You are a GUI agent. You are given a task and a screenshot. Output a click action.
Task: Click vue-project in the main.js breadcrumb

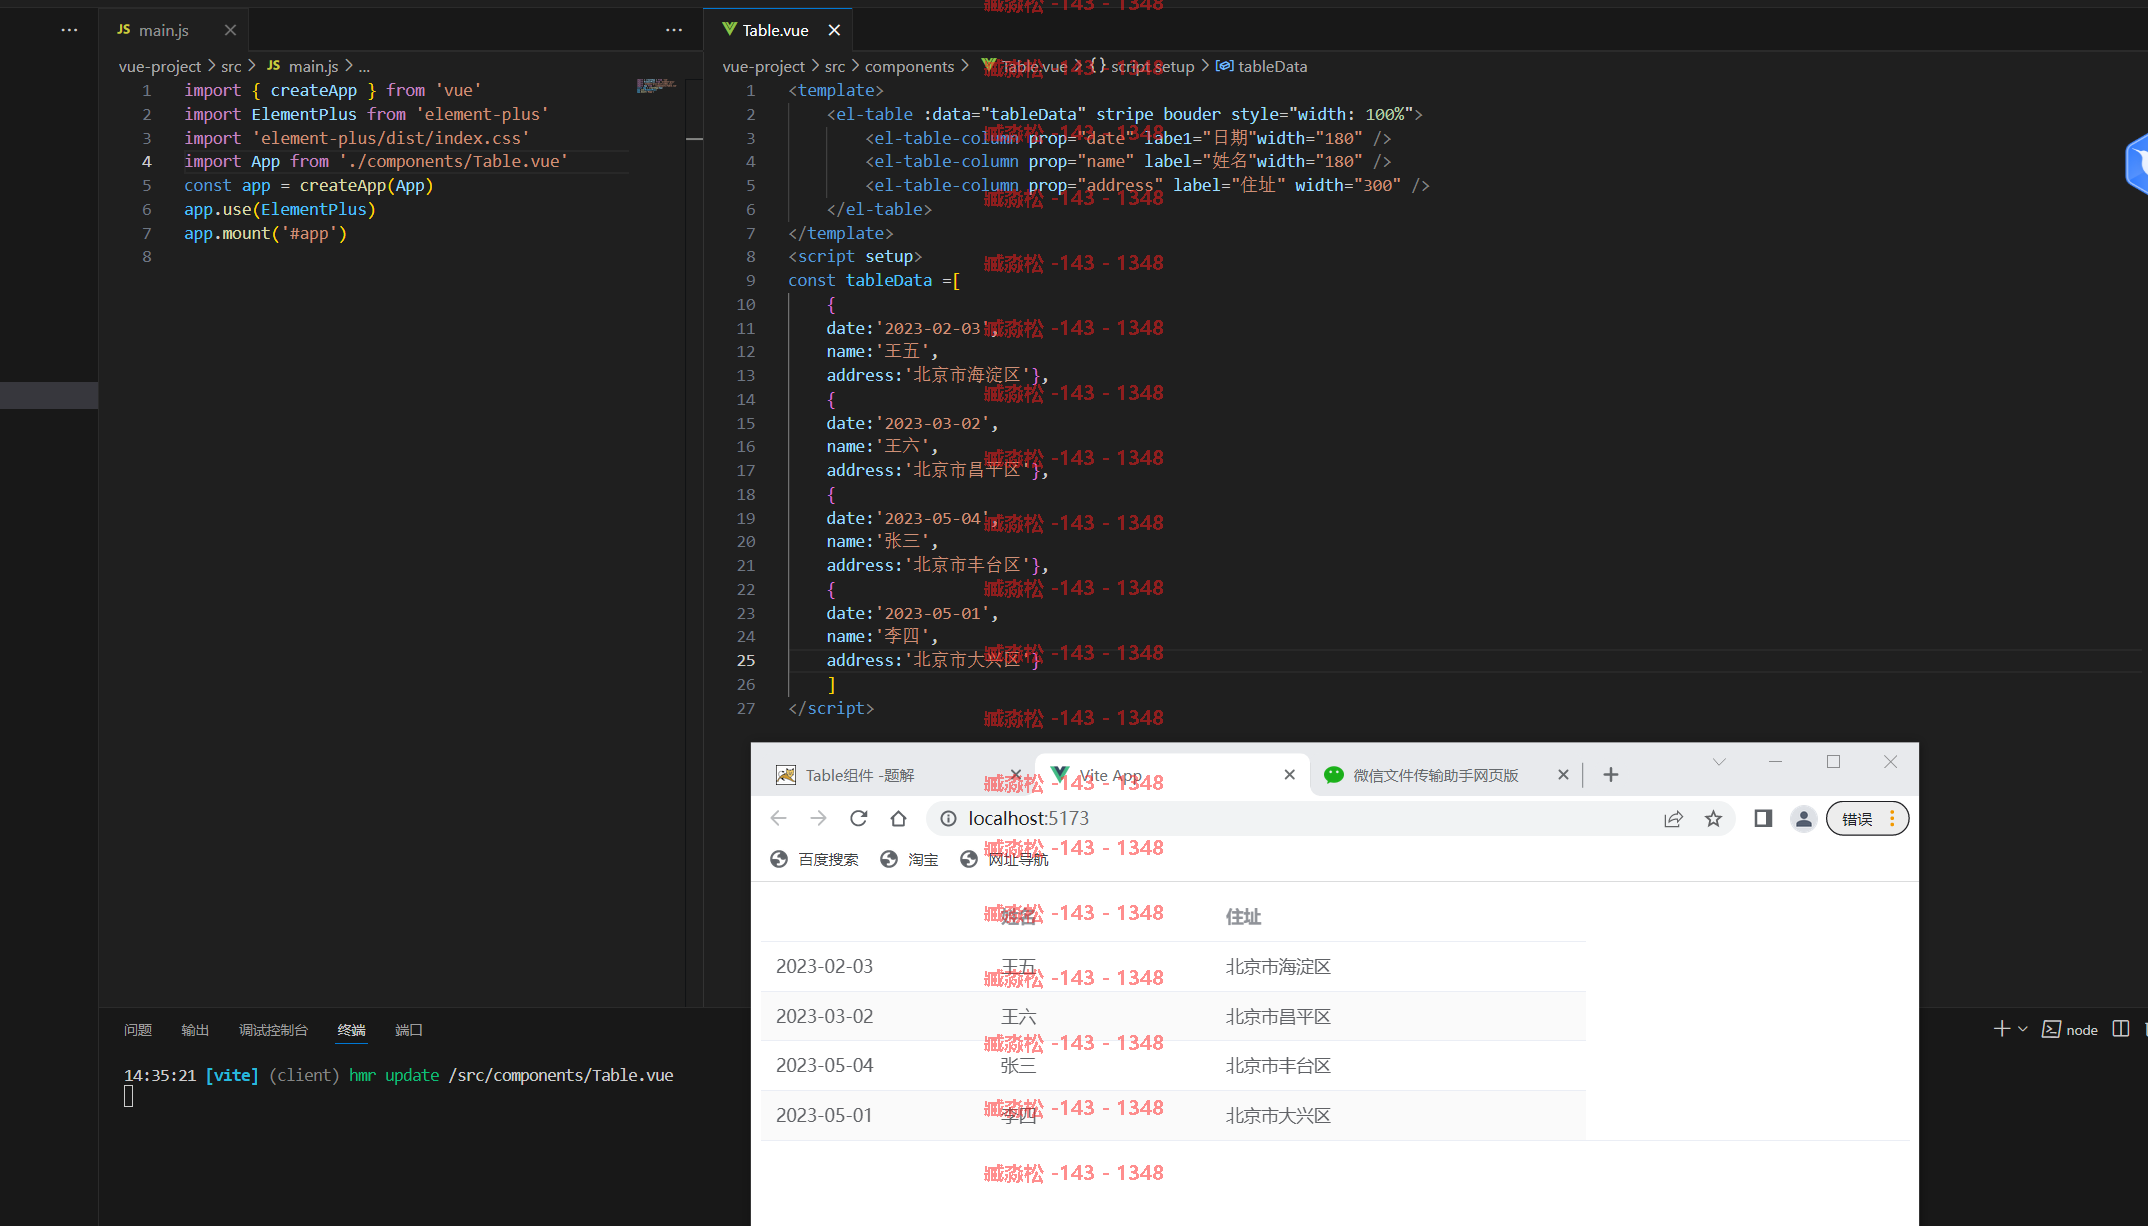point(160,66)
